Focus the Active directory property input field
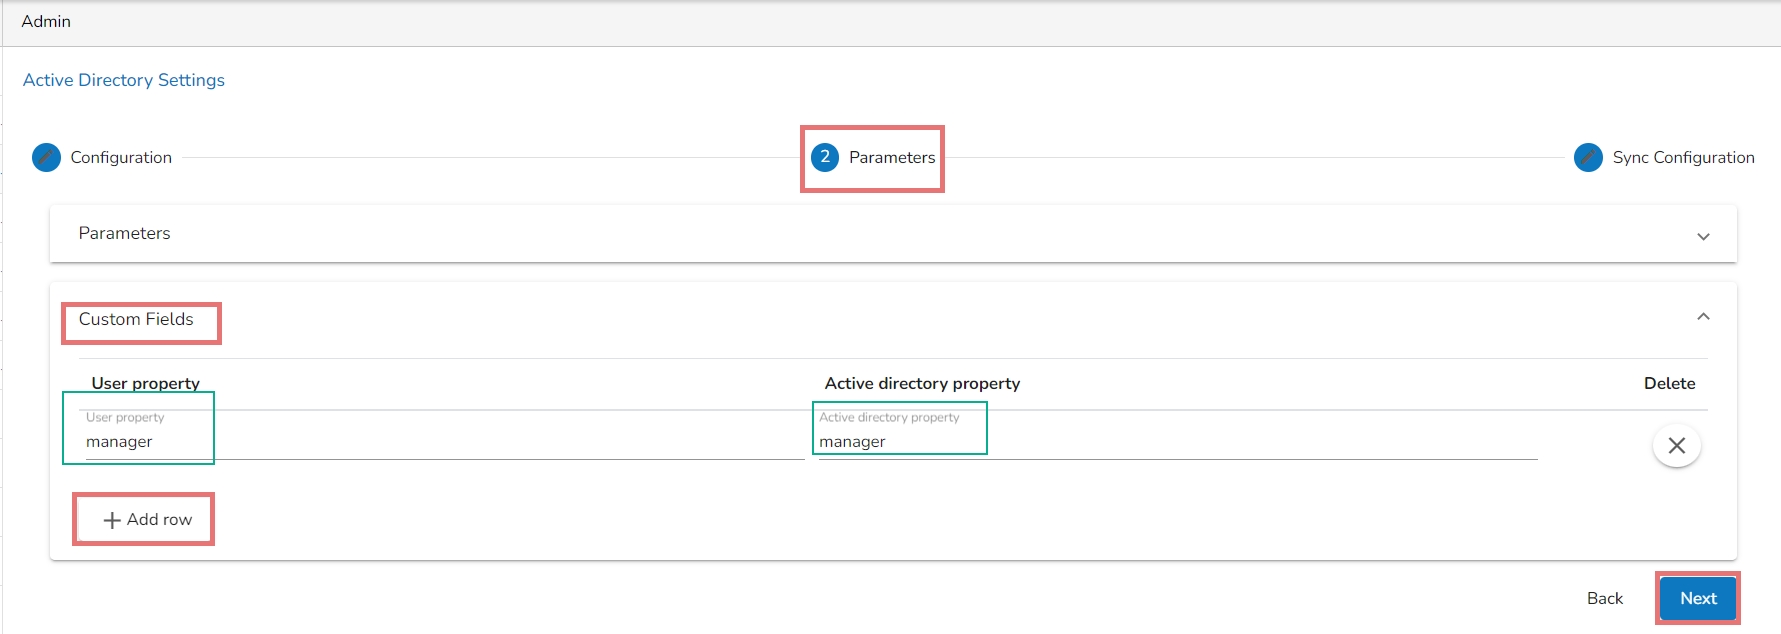The height and width of the screenshot is (634, 1781). coord(1175,442)
